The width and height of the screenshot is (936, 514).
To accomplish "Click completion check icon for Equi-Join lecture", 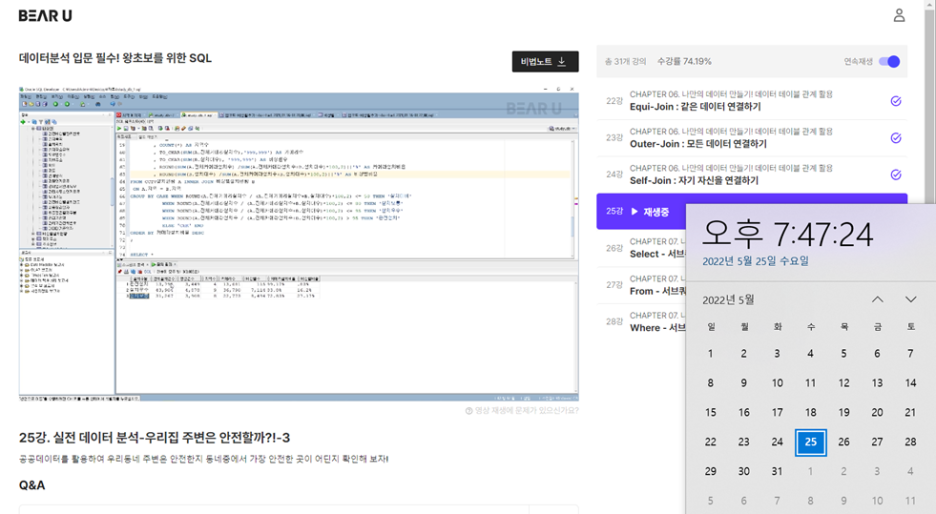I will click(x=896, y=101).
